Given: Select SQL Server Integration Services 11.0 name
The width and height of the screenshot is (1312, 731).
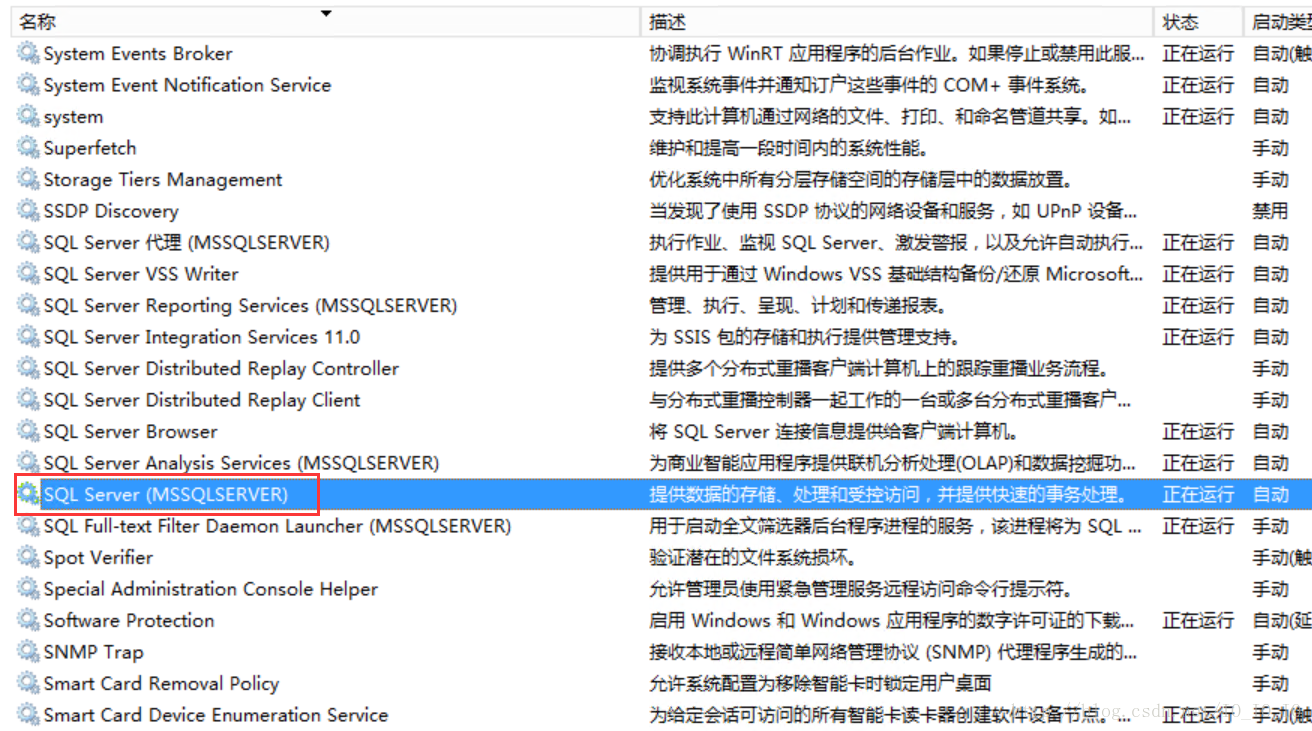Looking at the screenshot, I should (x=202, y=337).
